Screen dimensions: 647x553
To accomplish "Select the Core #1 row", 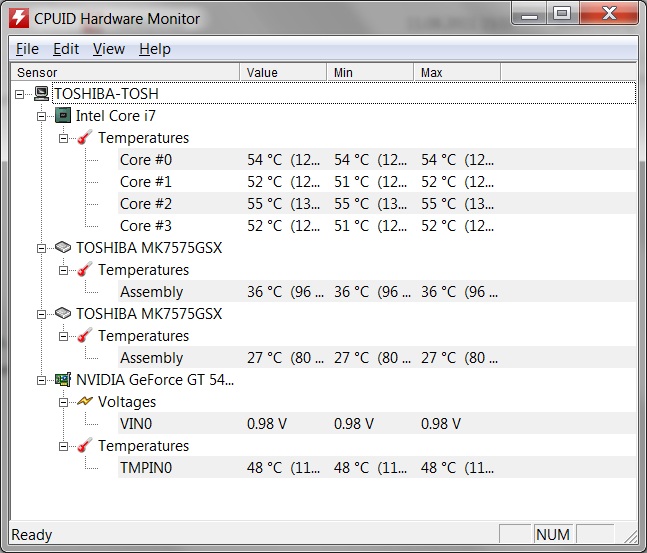I will tap(376, 182).
